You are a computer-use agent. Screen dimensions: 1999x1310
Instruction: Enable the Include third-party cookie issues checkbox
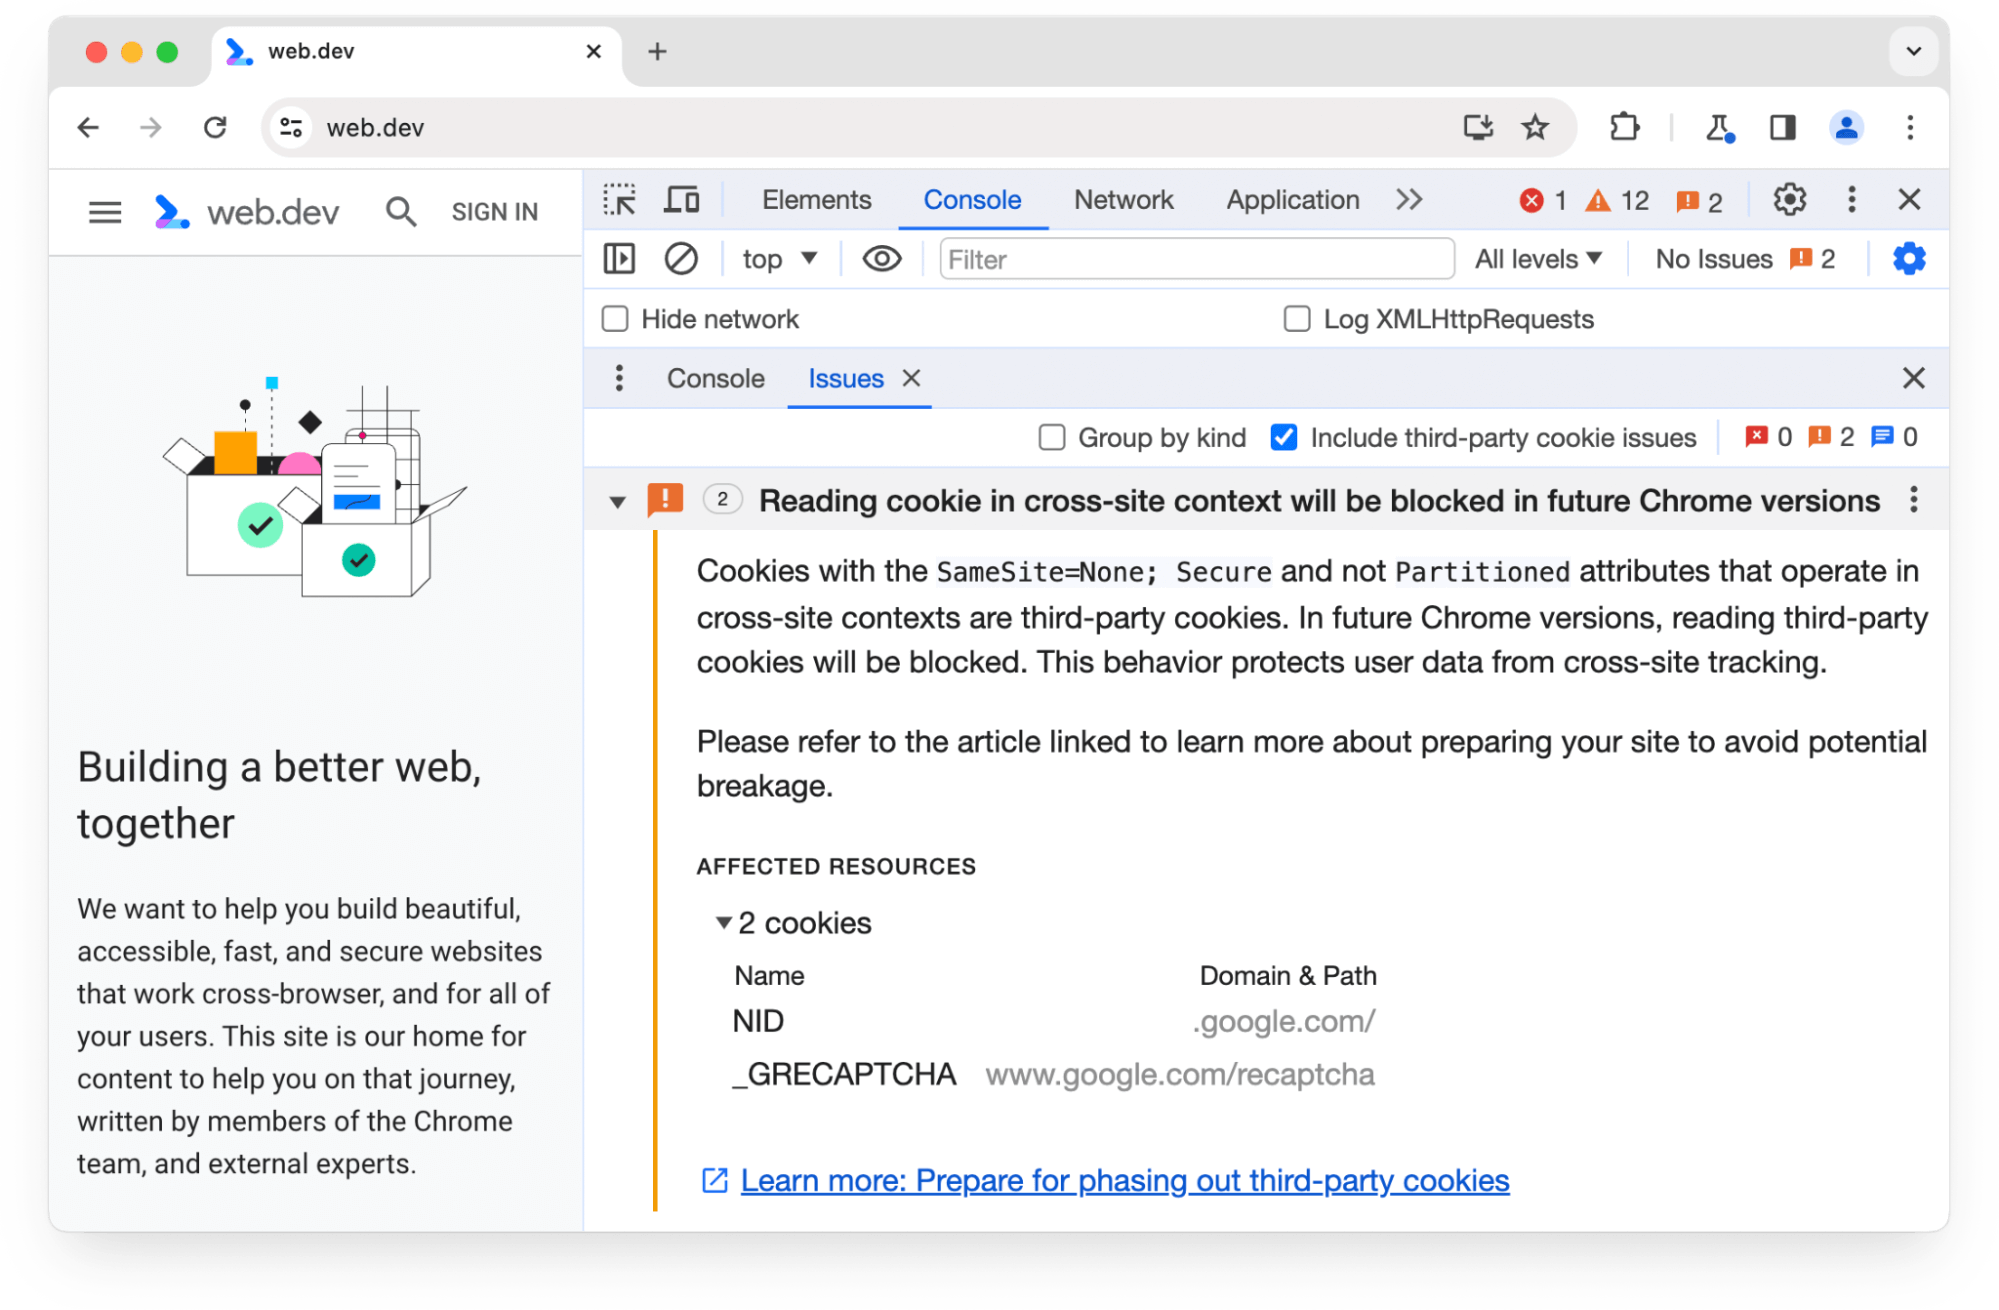(1284, 437)
